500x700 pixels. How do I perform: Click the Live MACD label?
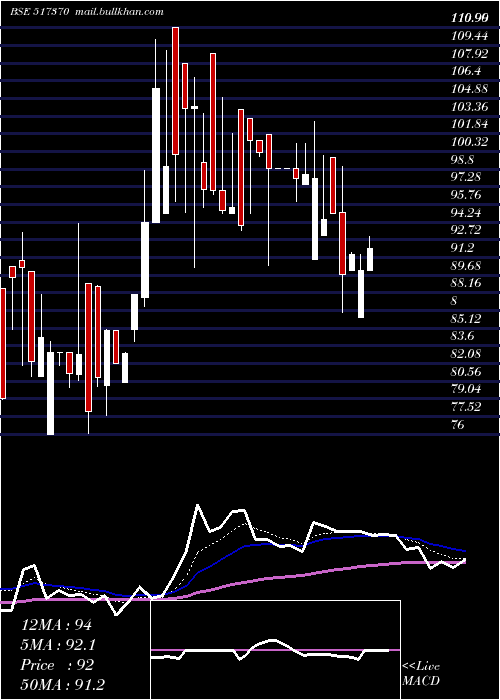[421, 674]
